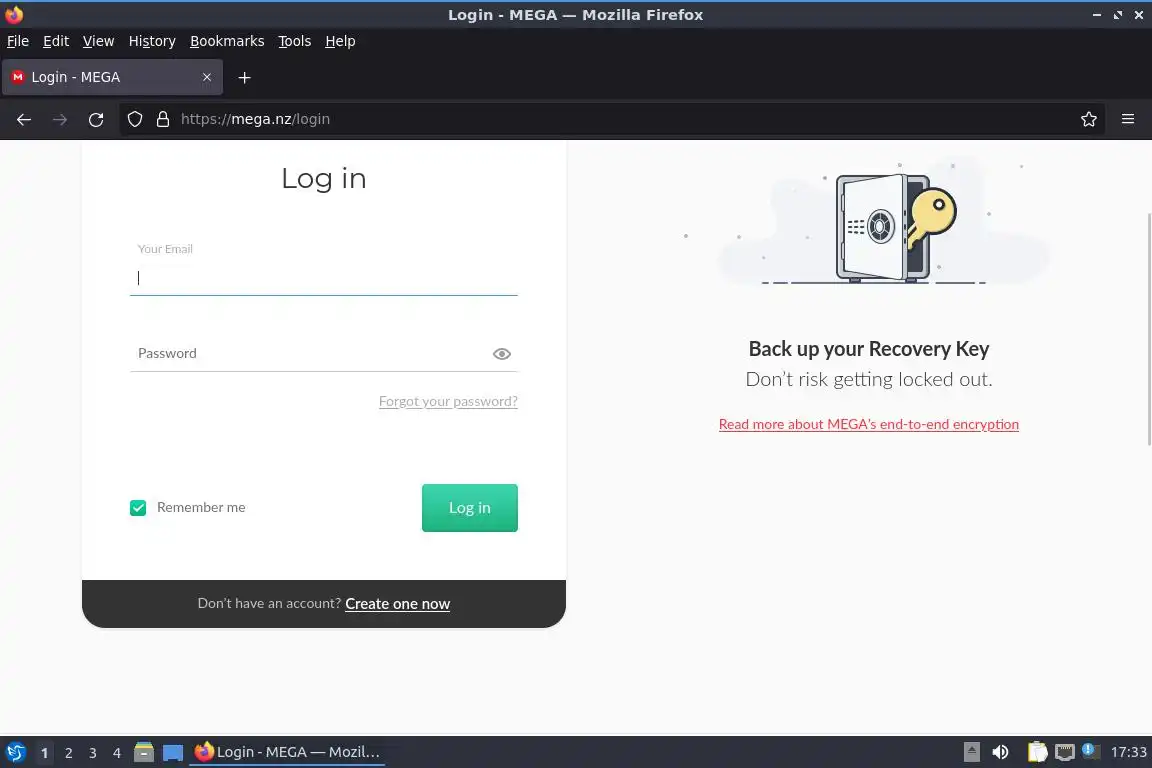The image size is (1152, 768).
Task: Switch to workspace 4 in taskbar
Action: 117,753
